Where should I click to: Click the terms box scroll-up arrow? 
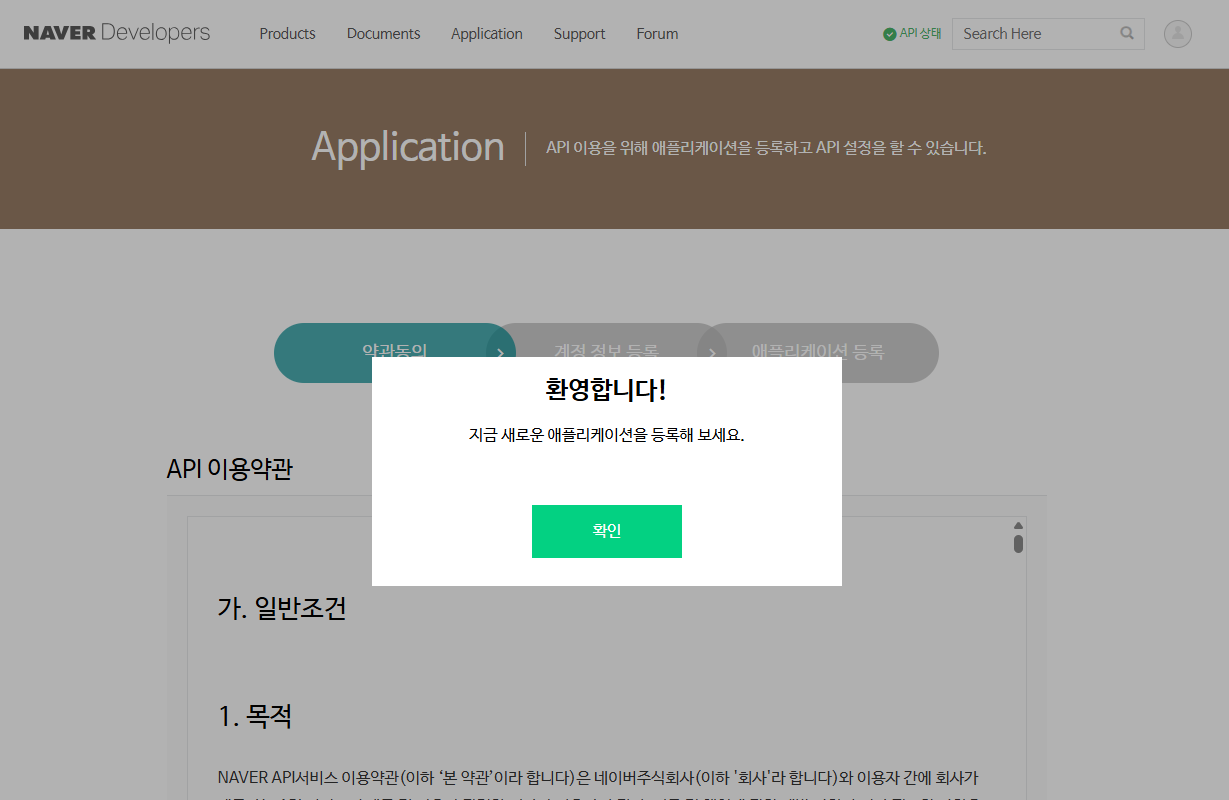point(1018,526)
